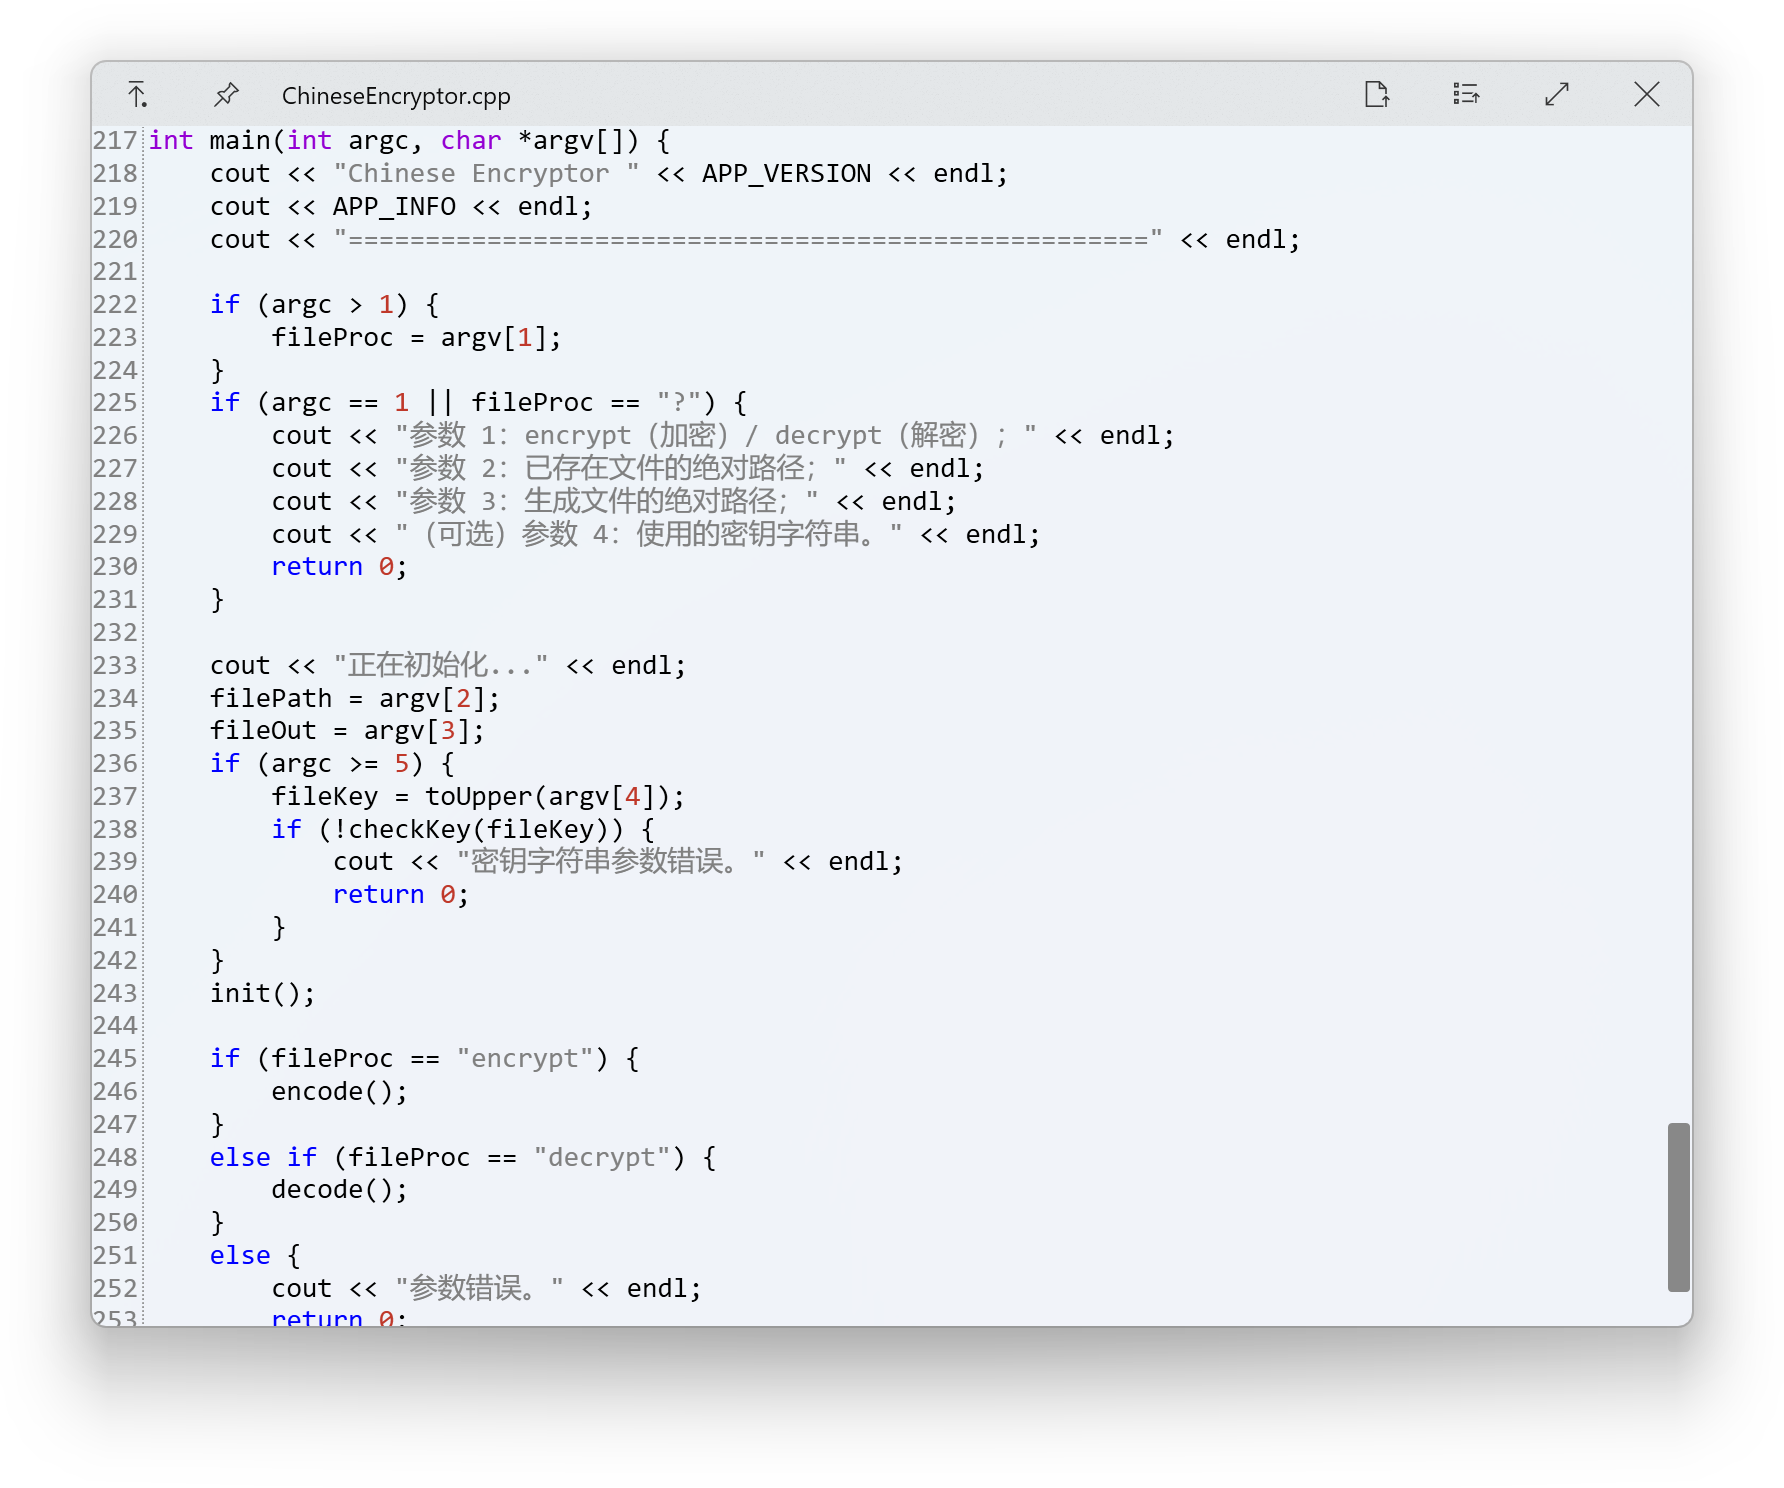Click the 'fileProc == "?"' condition line

[478, 403]
